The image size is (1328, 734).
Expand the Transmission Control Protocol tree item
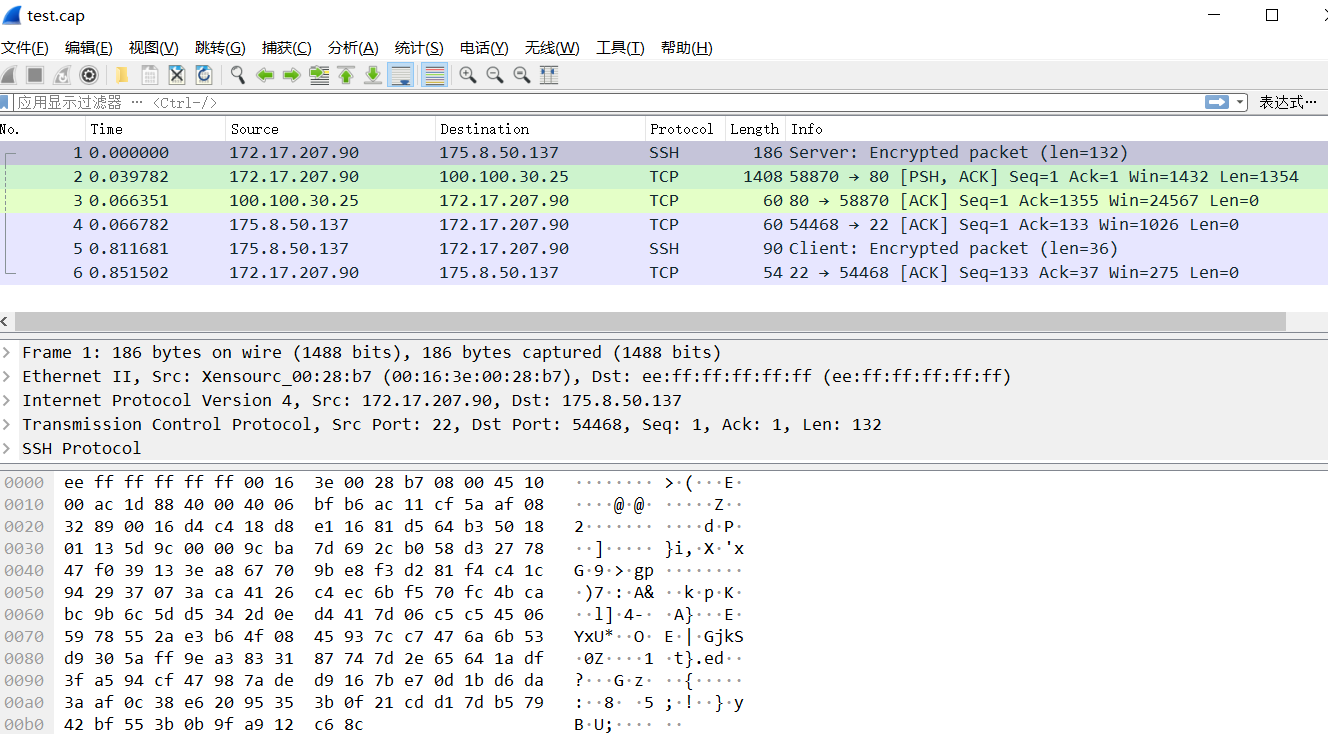[x=8, y=425]
